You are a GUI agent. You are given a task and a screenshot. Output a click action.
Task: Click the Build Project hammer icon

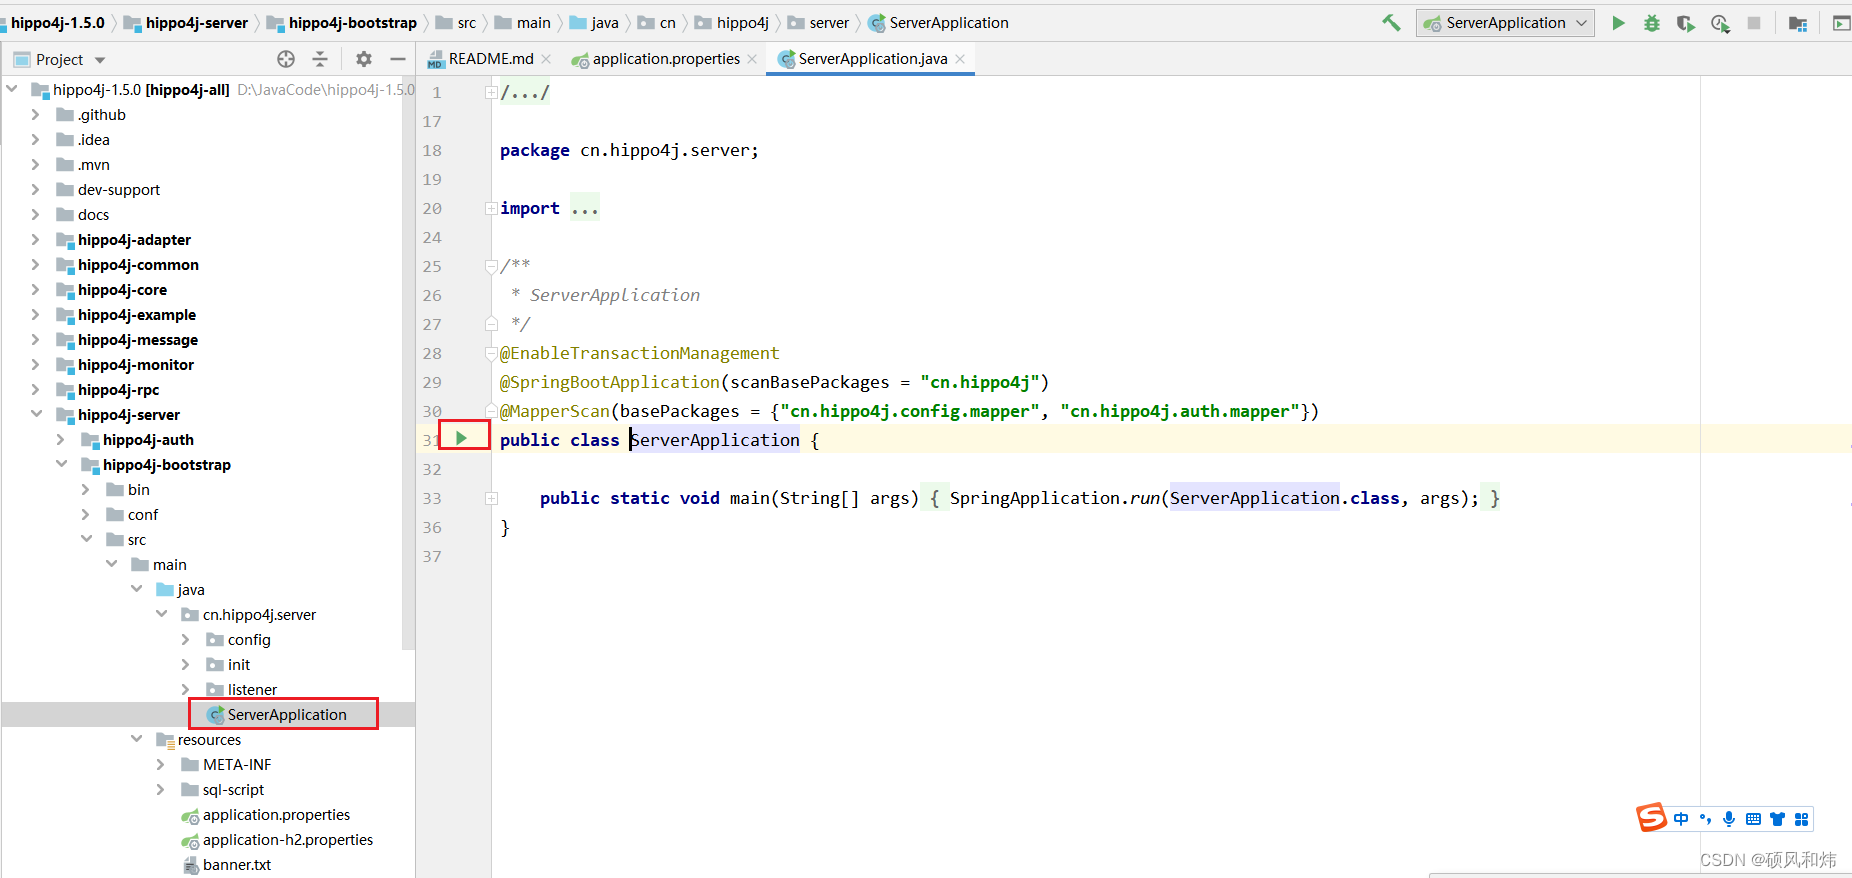[x=1391, y=22]
